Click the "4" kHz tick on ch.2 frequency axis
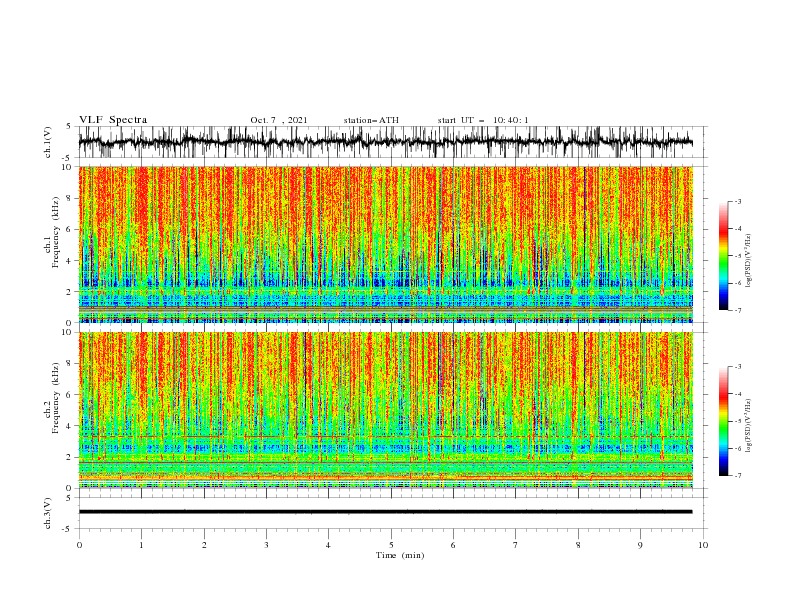The height and width of the screenshot is (612, 792). click(x=70, y=427)
